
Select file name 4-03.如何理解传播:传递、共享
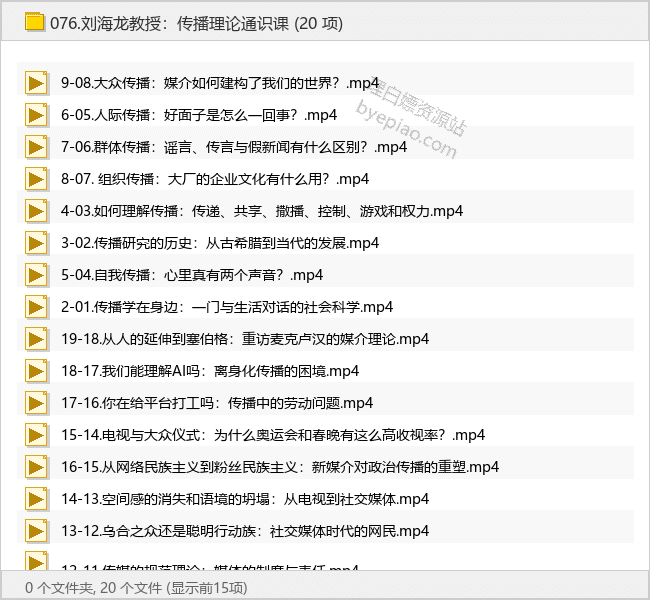[262, 211]
